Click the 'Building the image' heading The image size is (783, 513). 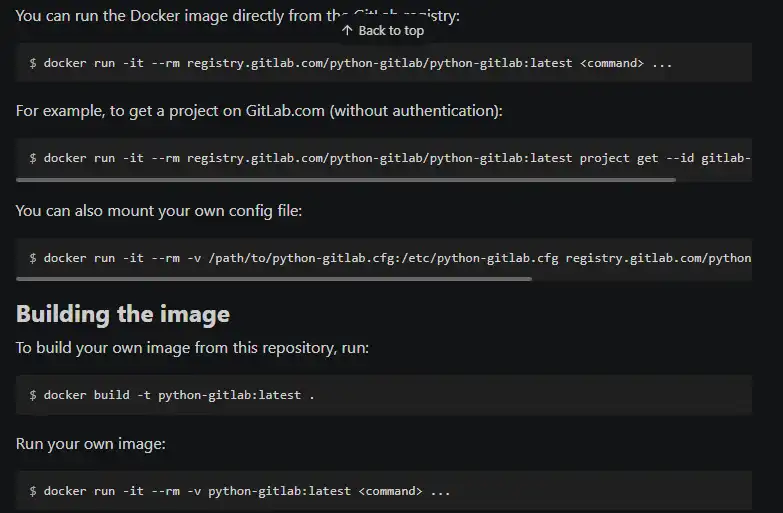[x=123, y=314]
